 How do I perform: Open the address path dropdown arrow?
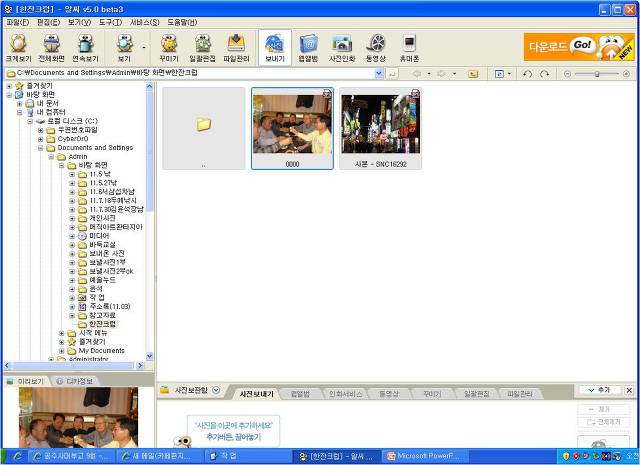click(x=379, y=74)
